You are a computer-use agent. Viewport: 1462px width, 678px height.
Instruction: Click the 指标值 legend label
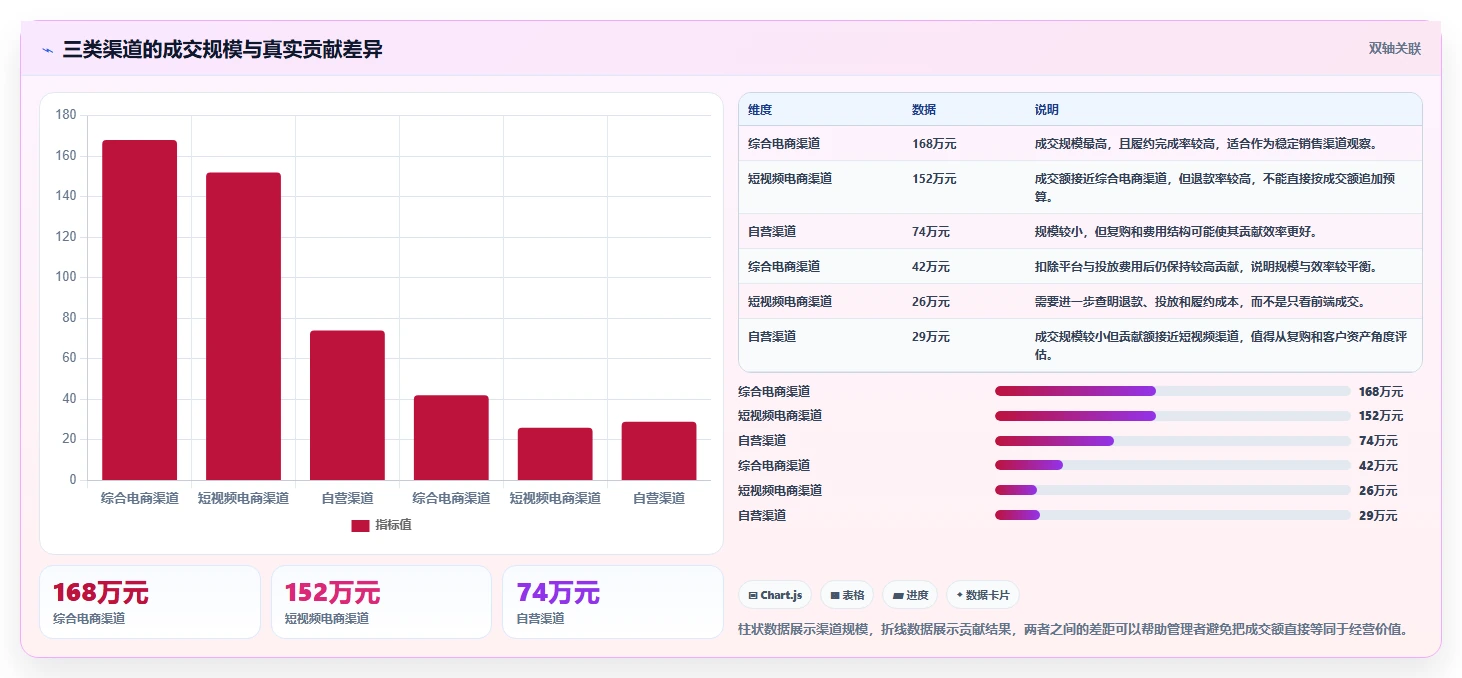393,525
